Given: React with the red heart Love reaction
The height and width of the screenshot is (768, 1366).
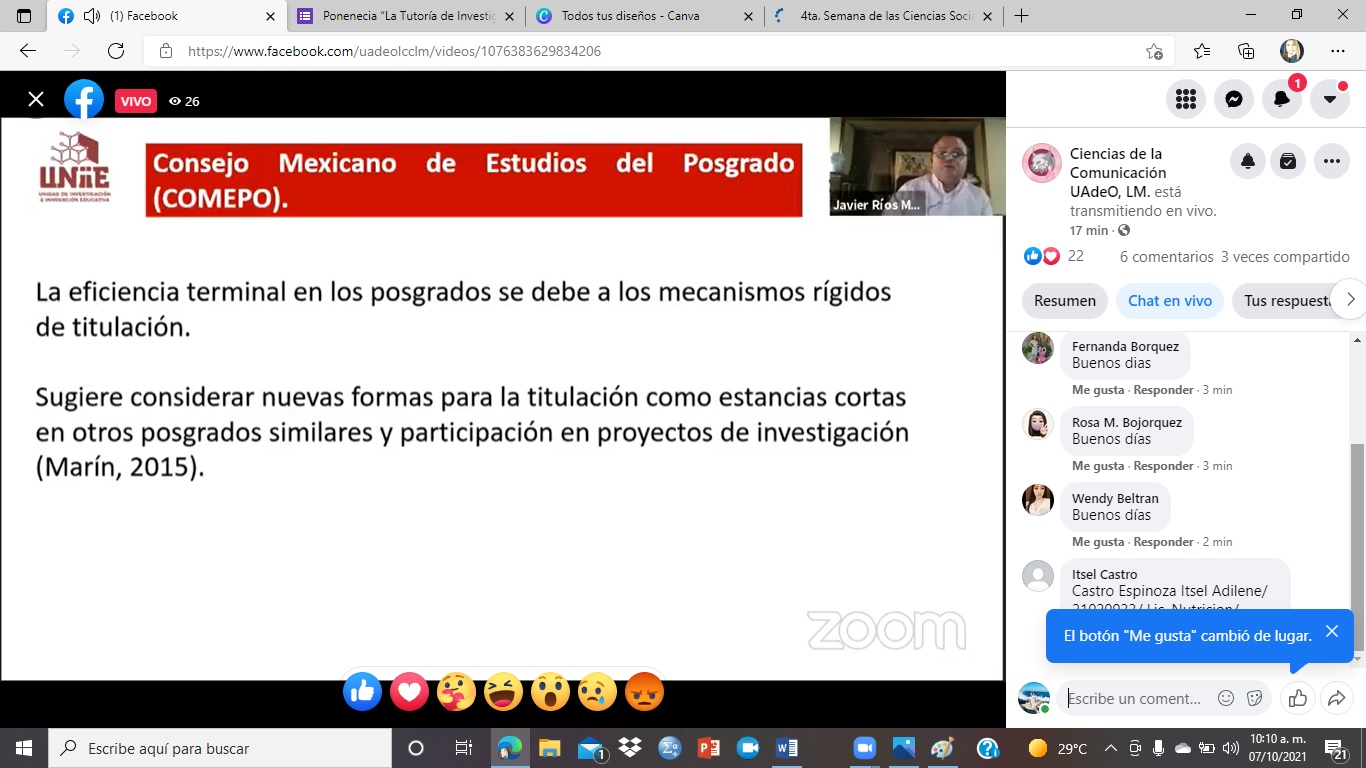Looking at the screenshot, I should pyautogui.click(x=409, y=691).
